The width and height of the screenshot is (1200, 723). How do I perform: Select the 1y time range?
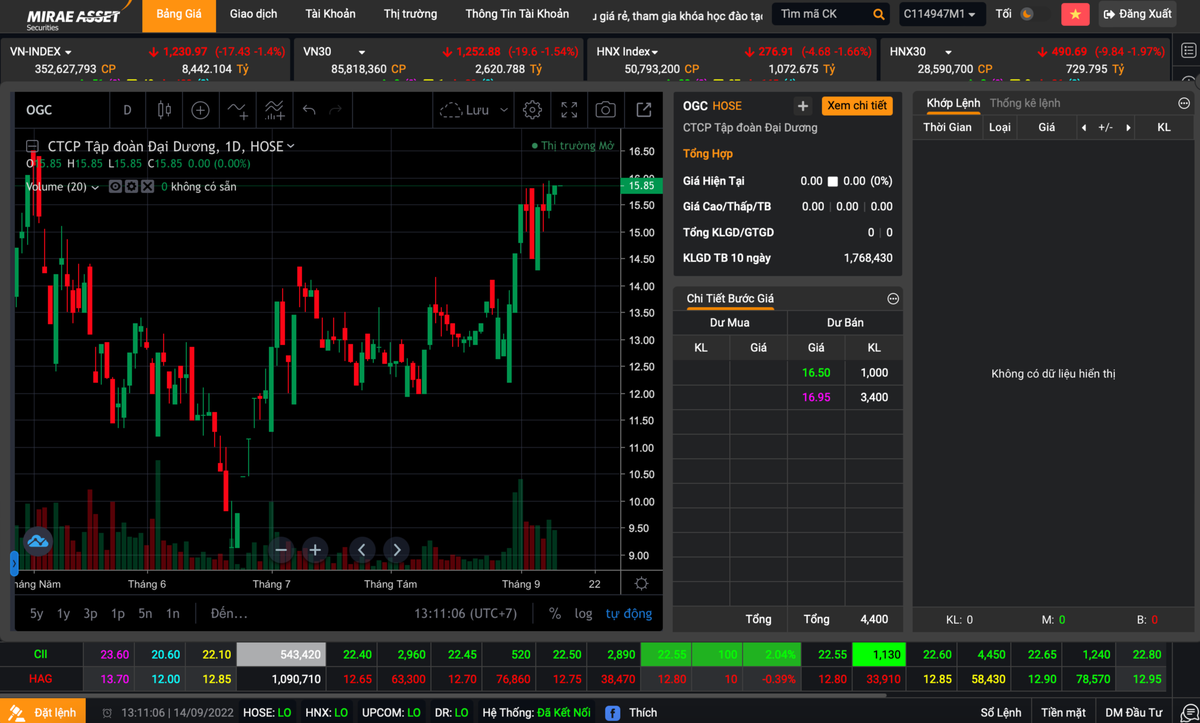click(64, 613)
